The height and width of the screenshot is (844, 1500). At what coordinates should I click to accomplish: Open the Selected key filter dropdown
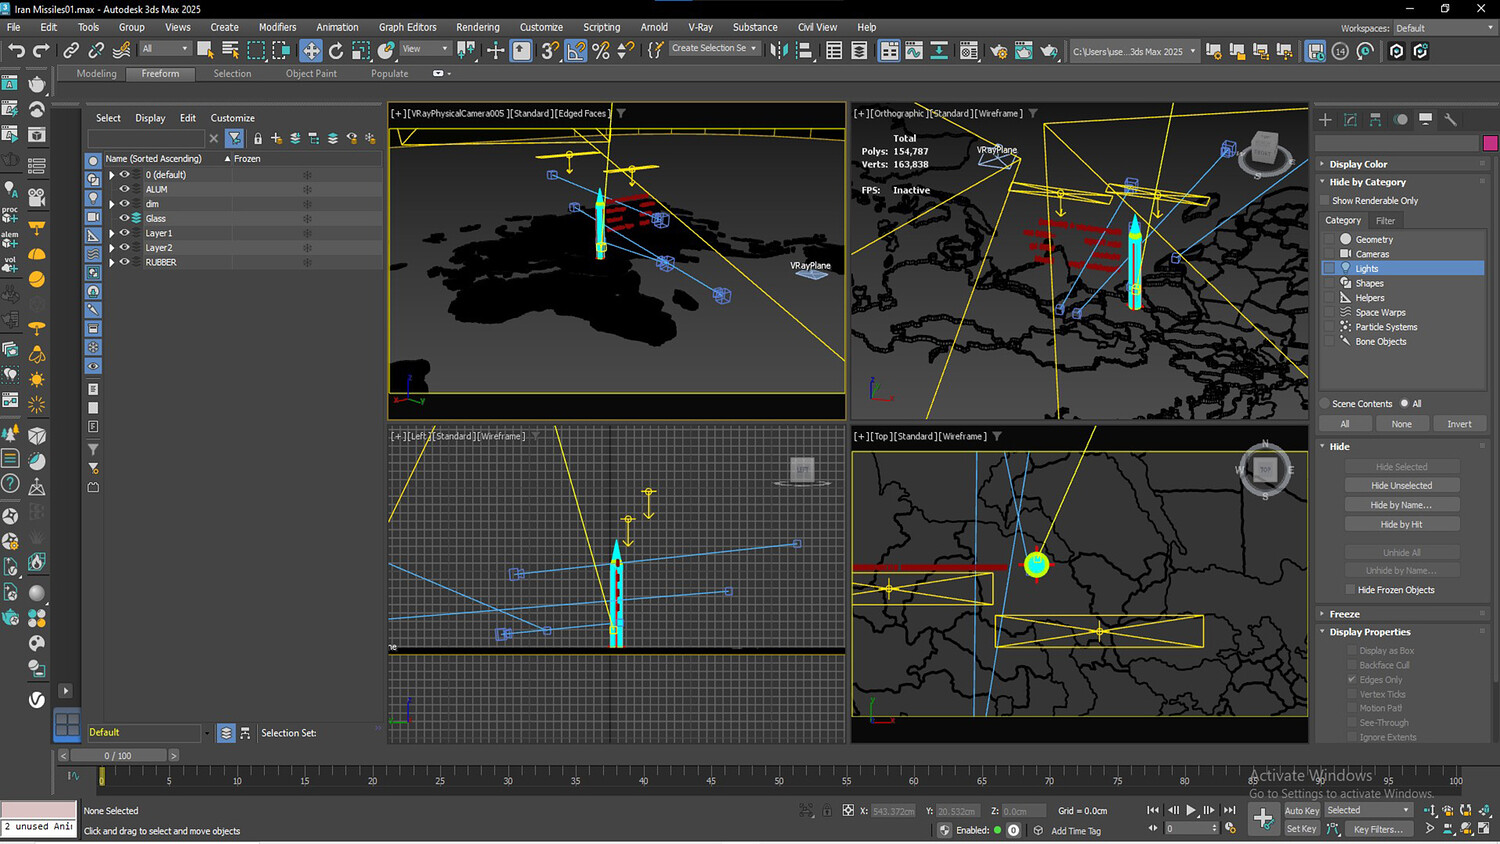pos(1367,810)
